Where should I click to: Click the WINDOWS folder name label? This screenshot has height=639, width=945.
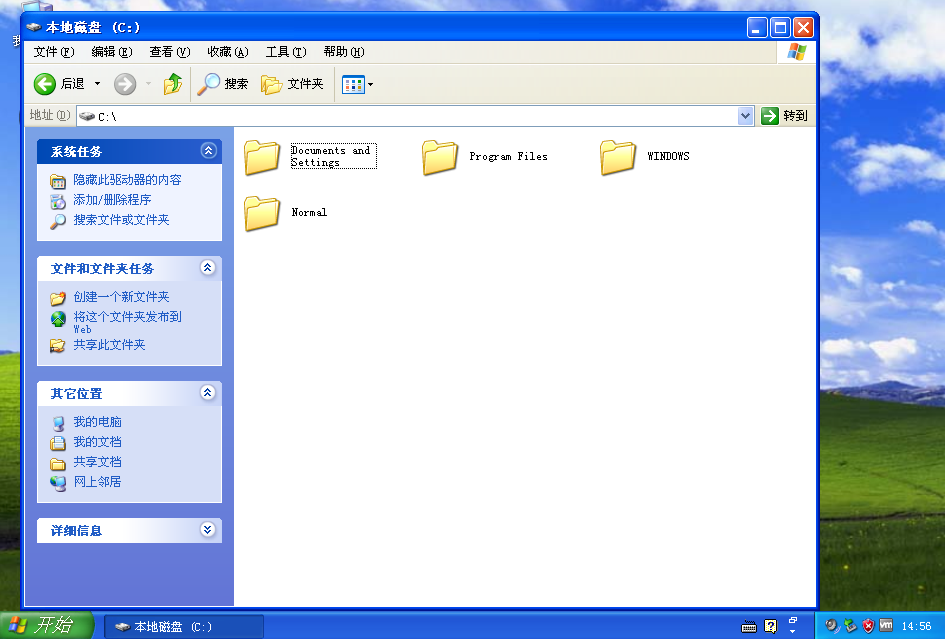[668, 157]
